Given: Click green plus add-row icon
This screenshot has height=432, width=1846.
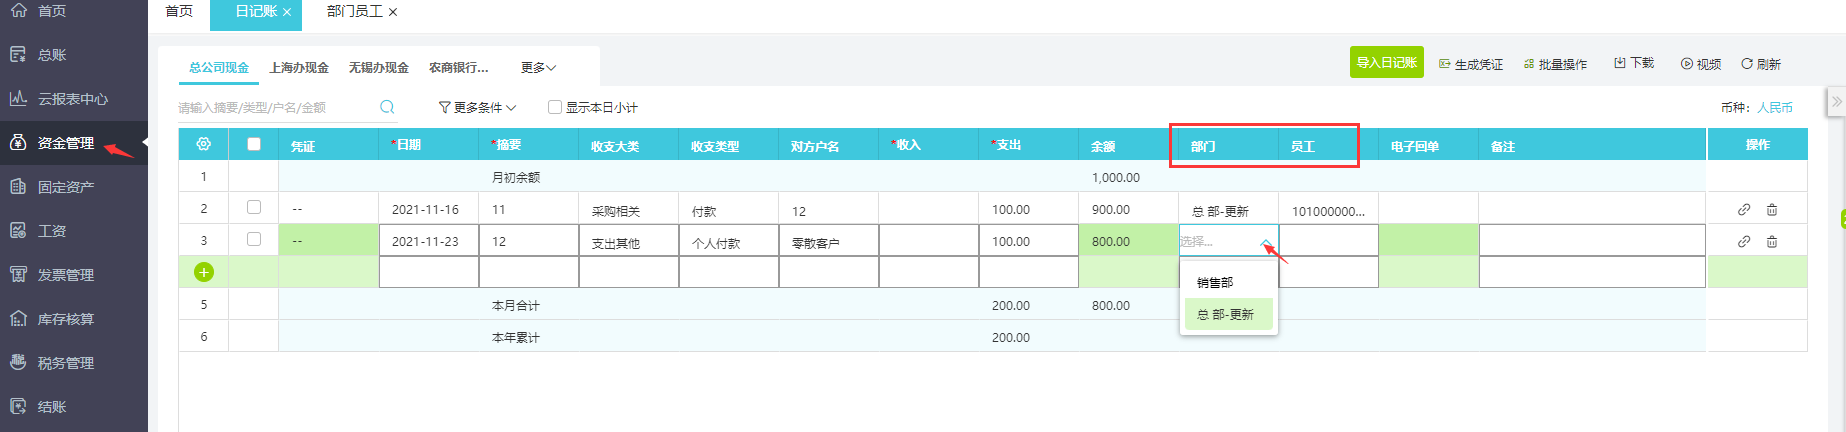Looking at the screenshot, I should point(204,272).
